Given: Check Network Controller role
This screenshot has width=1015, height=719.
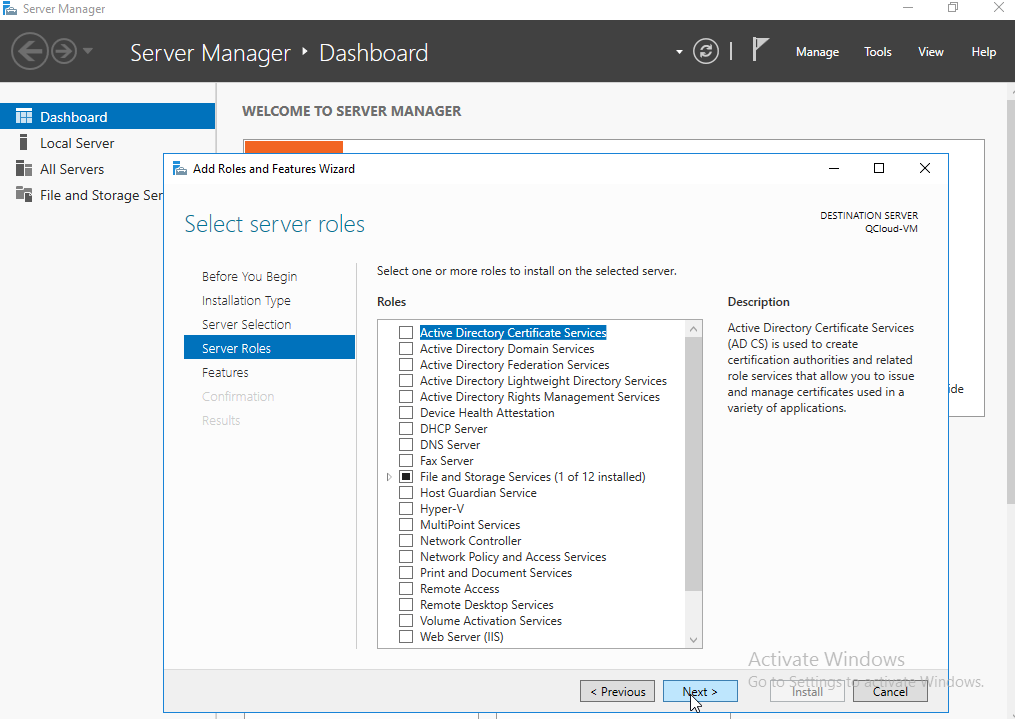Looking at the screenshot, I should (406, 540).
